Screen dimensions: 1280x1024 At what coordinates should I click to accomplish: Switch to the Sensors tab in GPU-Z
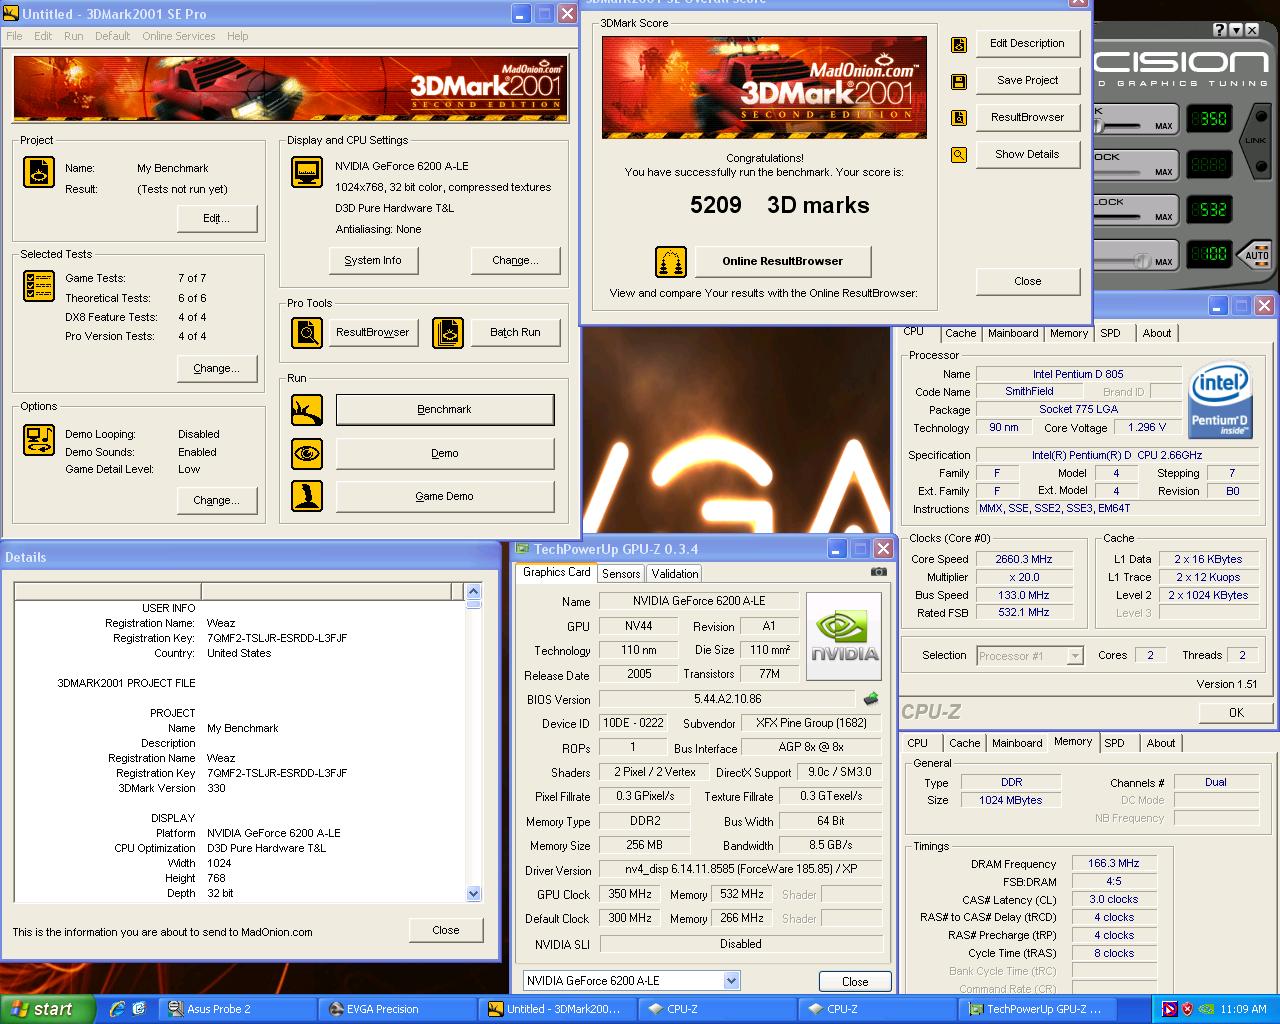621,574
